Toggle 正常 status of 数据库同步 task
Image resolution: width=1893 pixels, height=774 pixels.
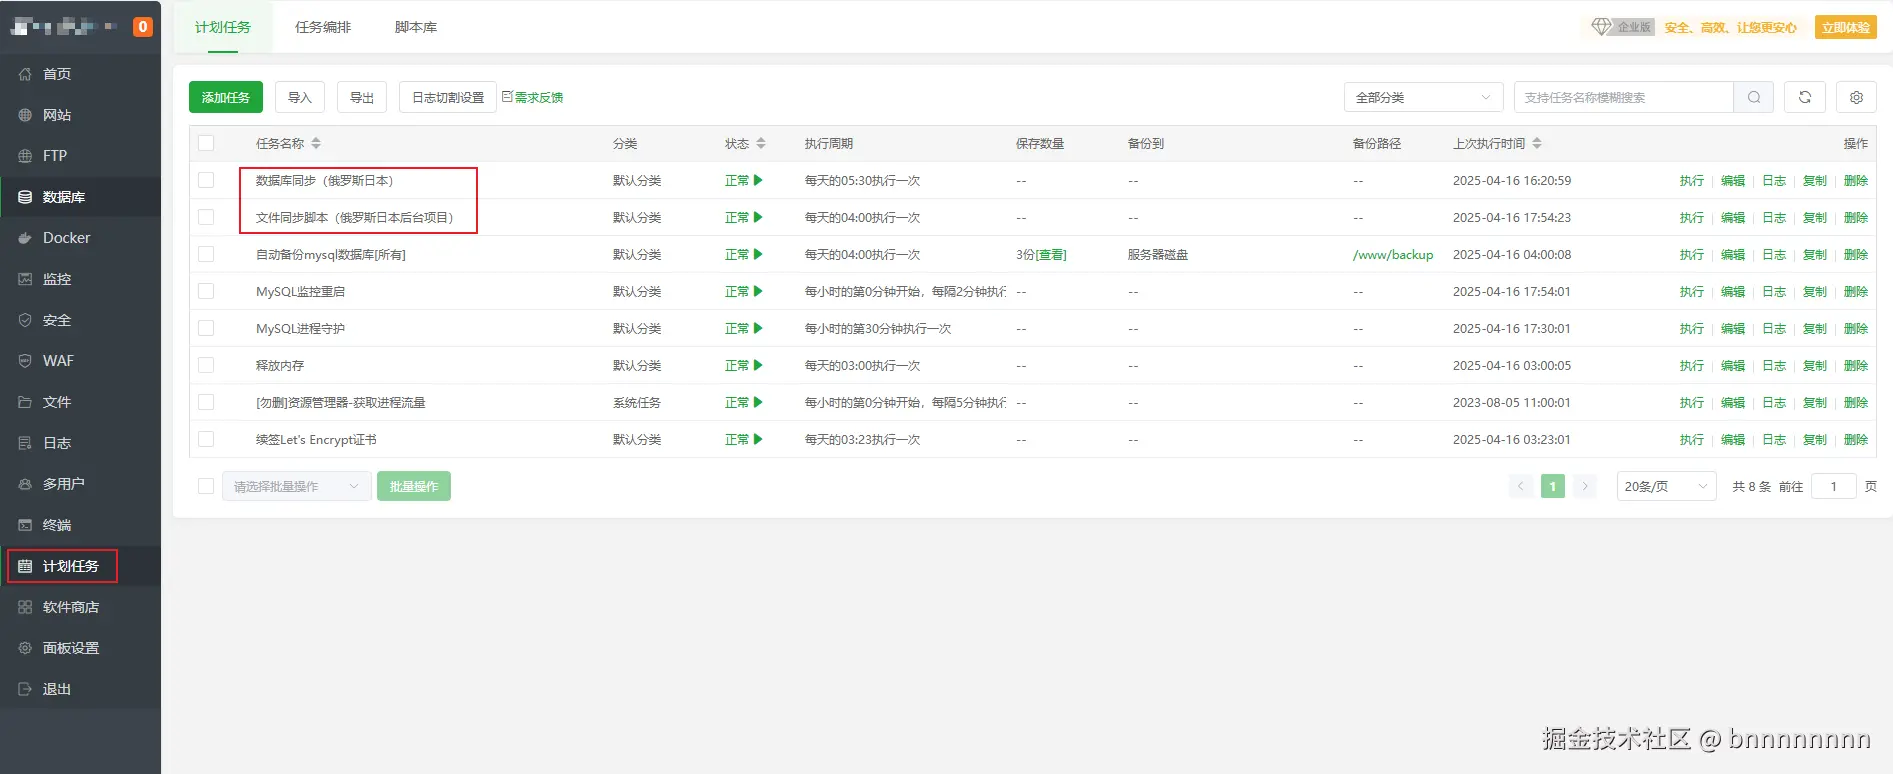(744, 180)
